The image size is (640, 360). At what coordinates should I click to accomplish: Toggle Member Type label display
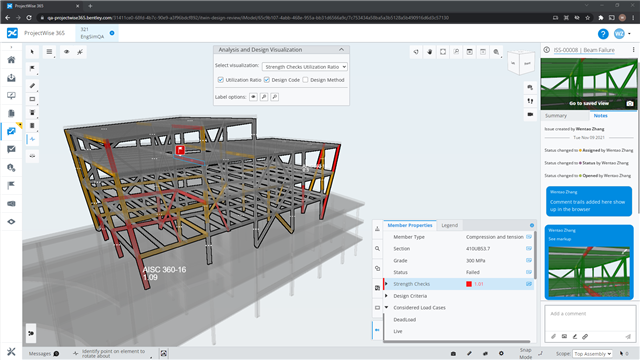[x=529, y=237]
